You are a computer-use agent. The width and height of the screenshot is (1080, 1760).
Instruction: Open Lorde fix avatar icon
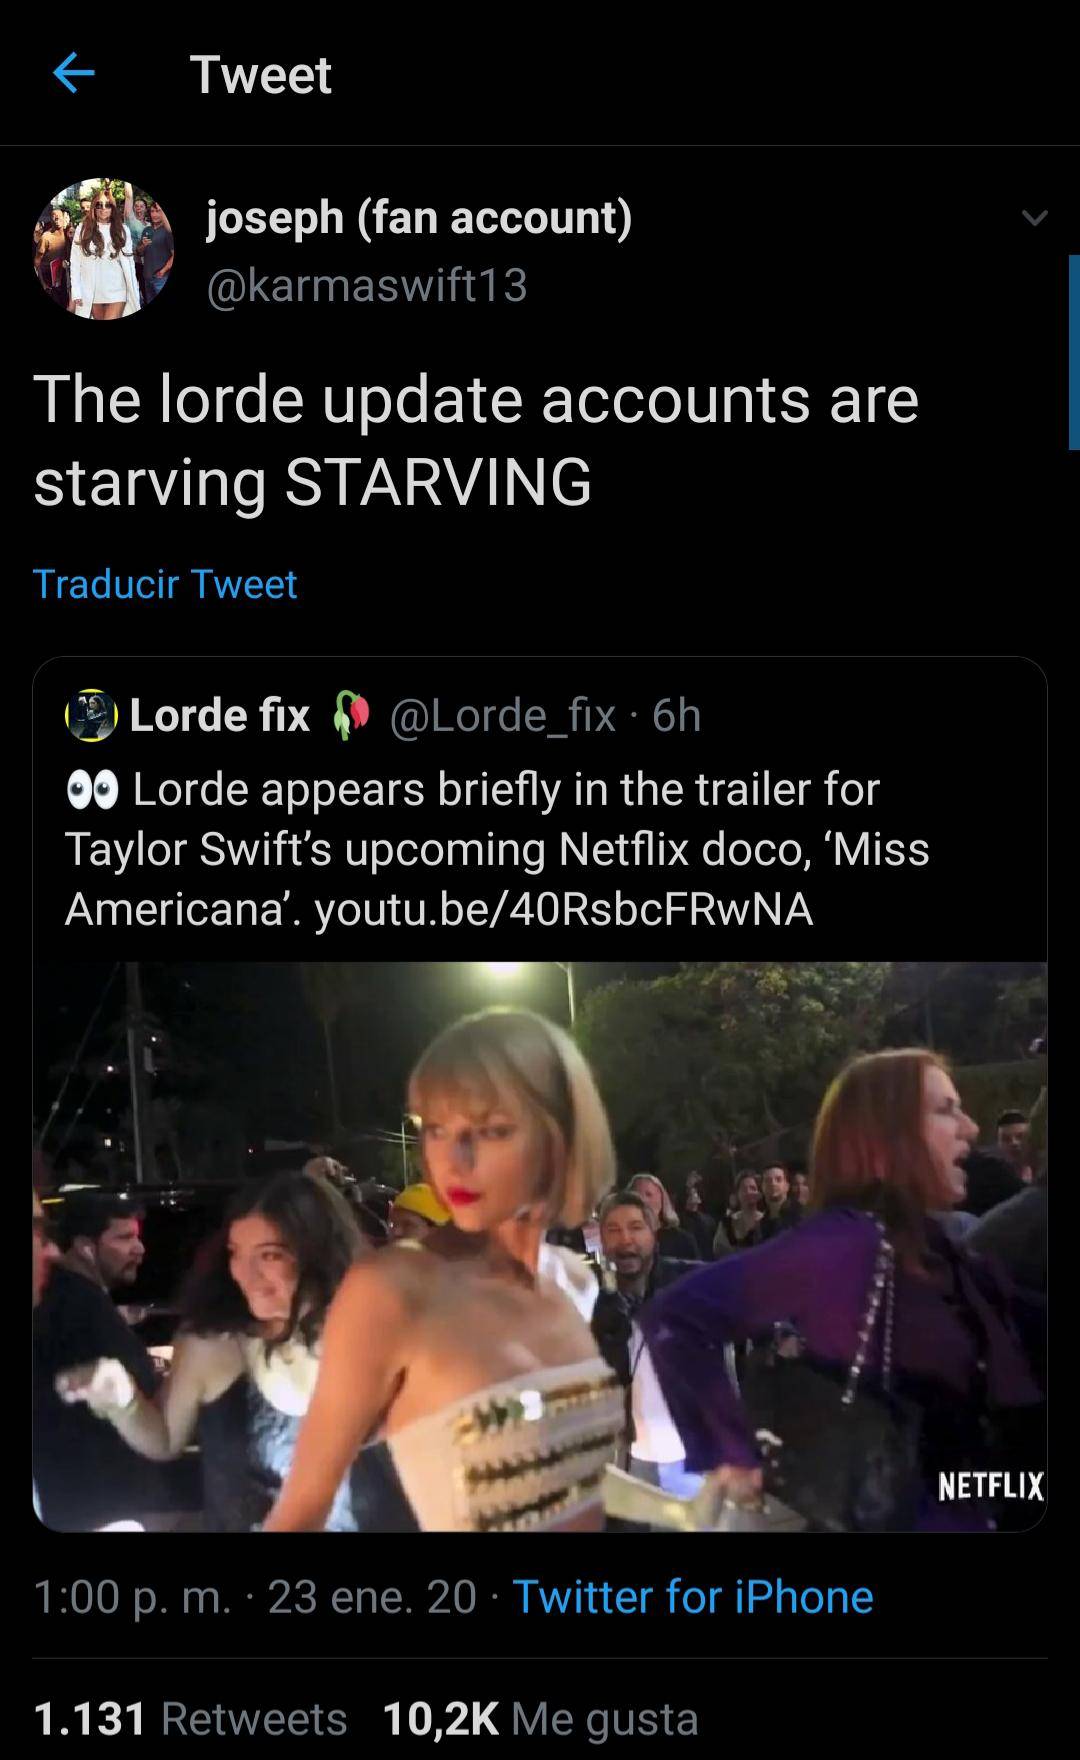tap(91, 715)
